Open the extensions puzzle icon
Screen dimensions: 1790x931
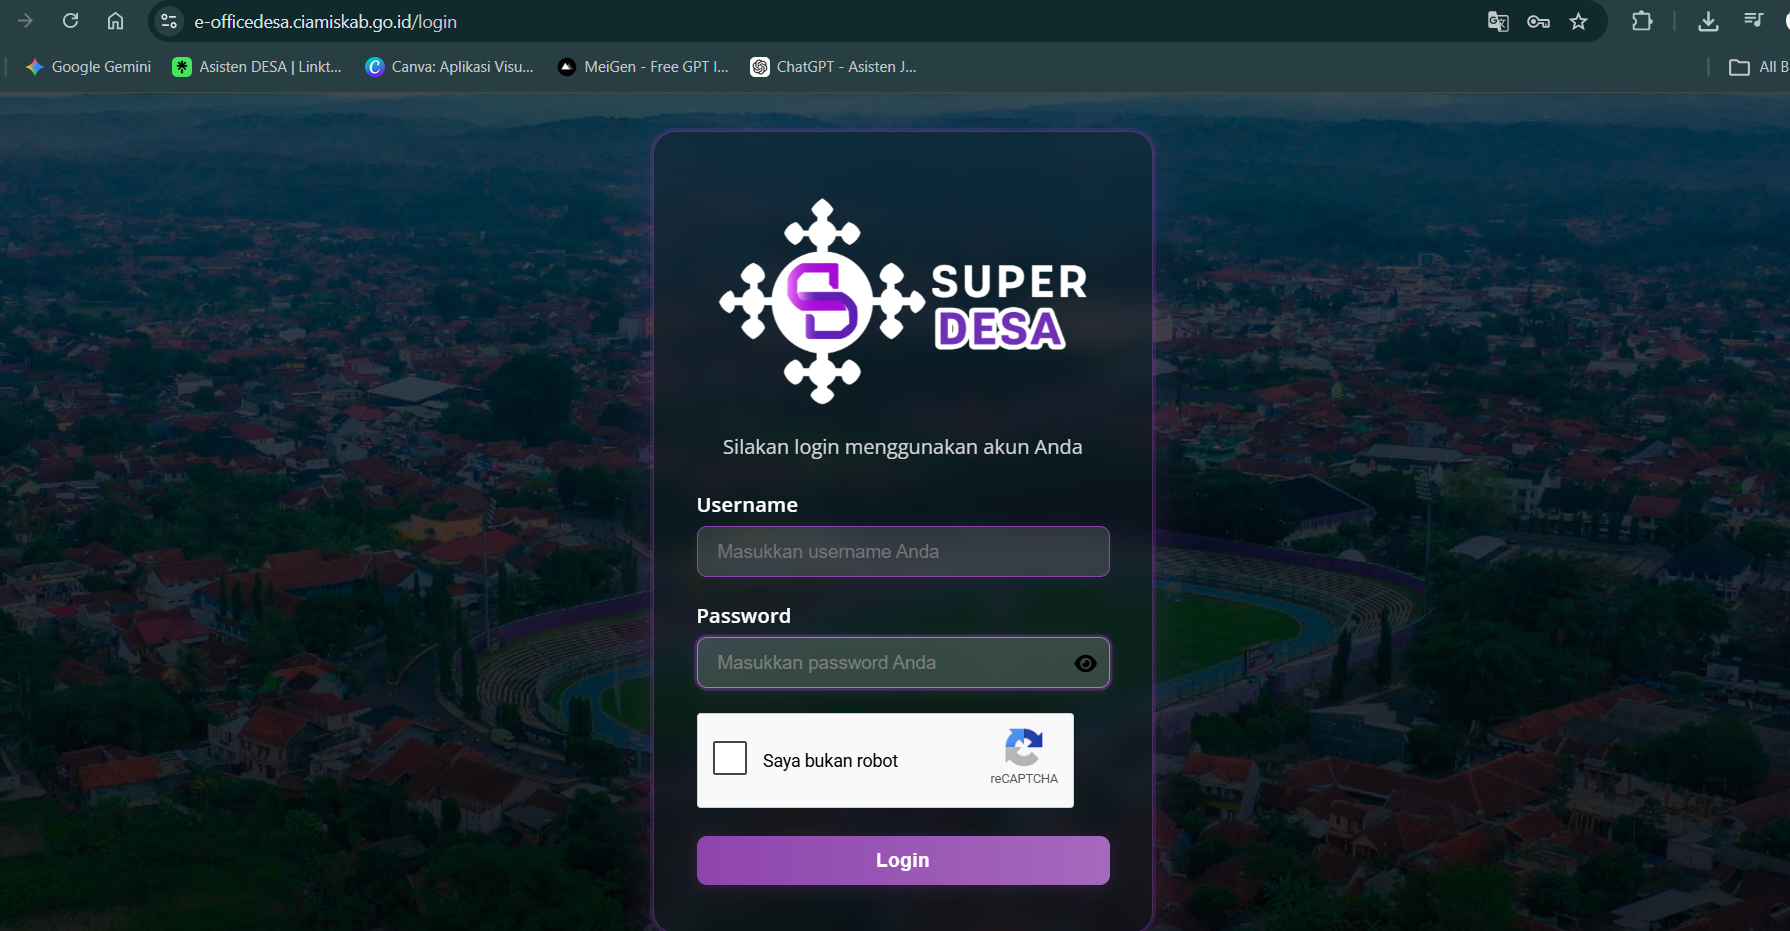coord(1642,21)
